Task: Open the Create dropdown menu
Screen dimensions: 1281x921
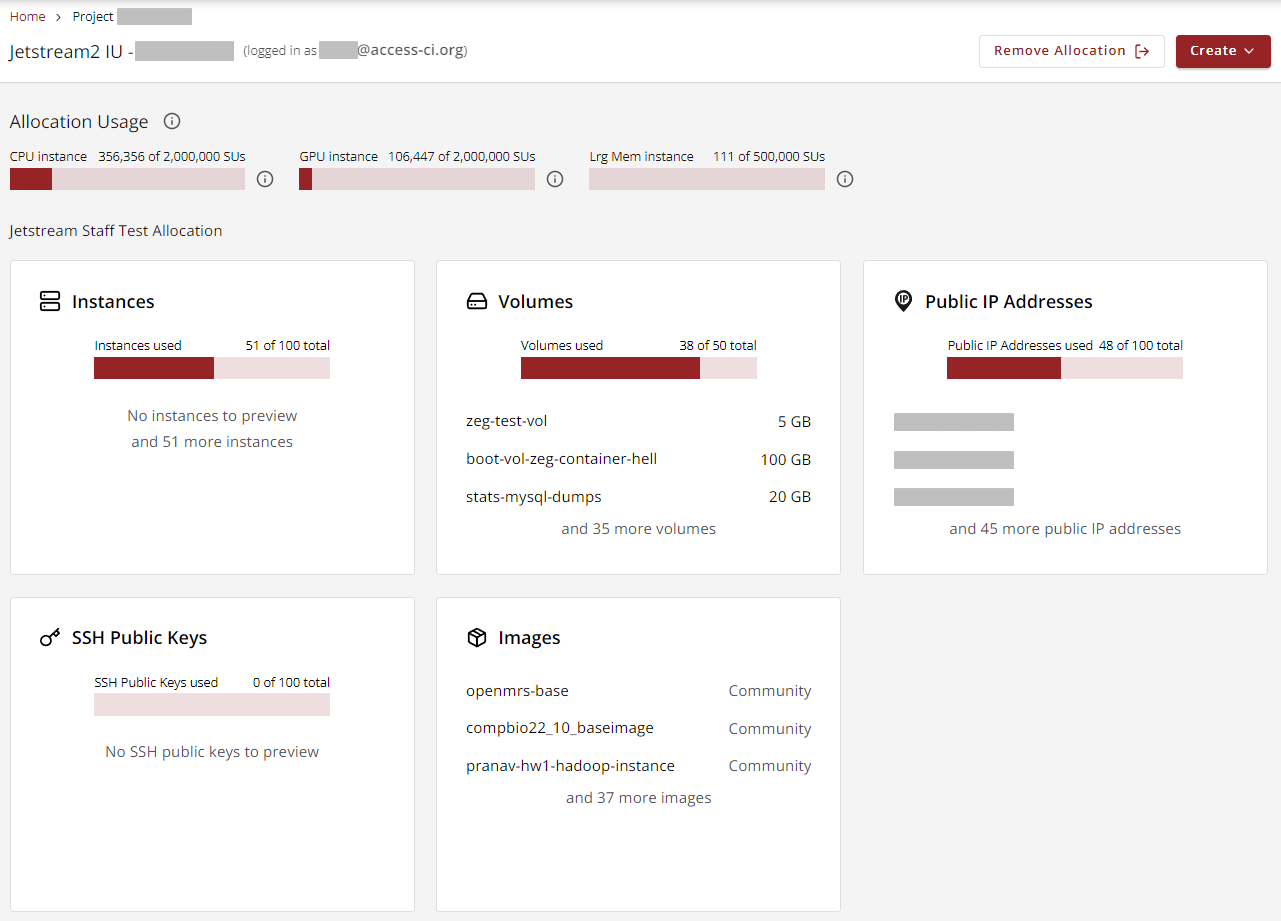Action: [x=1223, y=51]
